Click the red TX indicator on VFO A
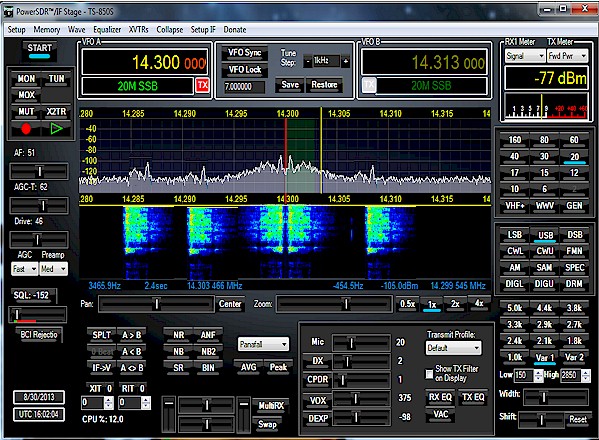Viewport: 599px width, 440px height. tap(202, 85)
